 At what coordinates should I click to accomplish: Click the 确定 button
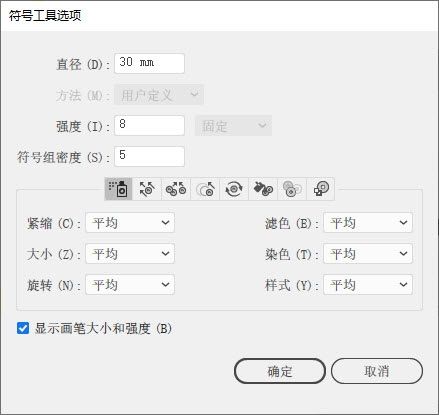[280, 371]
